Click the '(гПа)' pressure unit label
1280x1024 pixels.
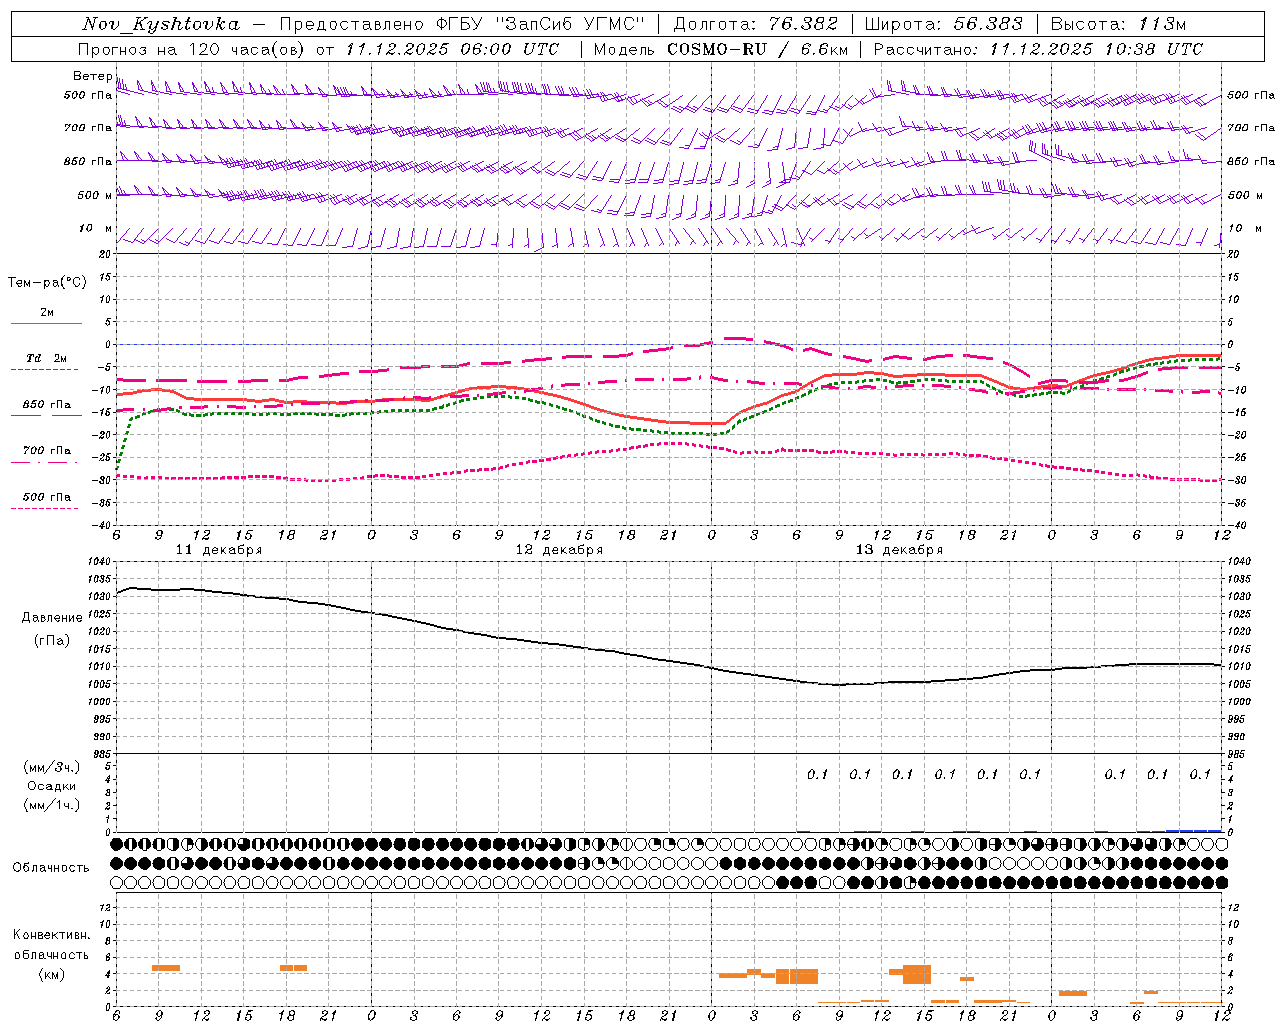coord(52,641)
